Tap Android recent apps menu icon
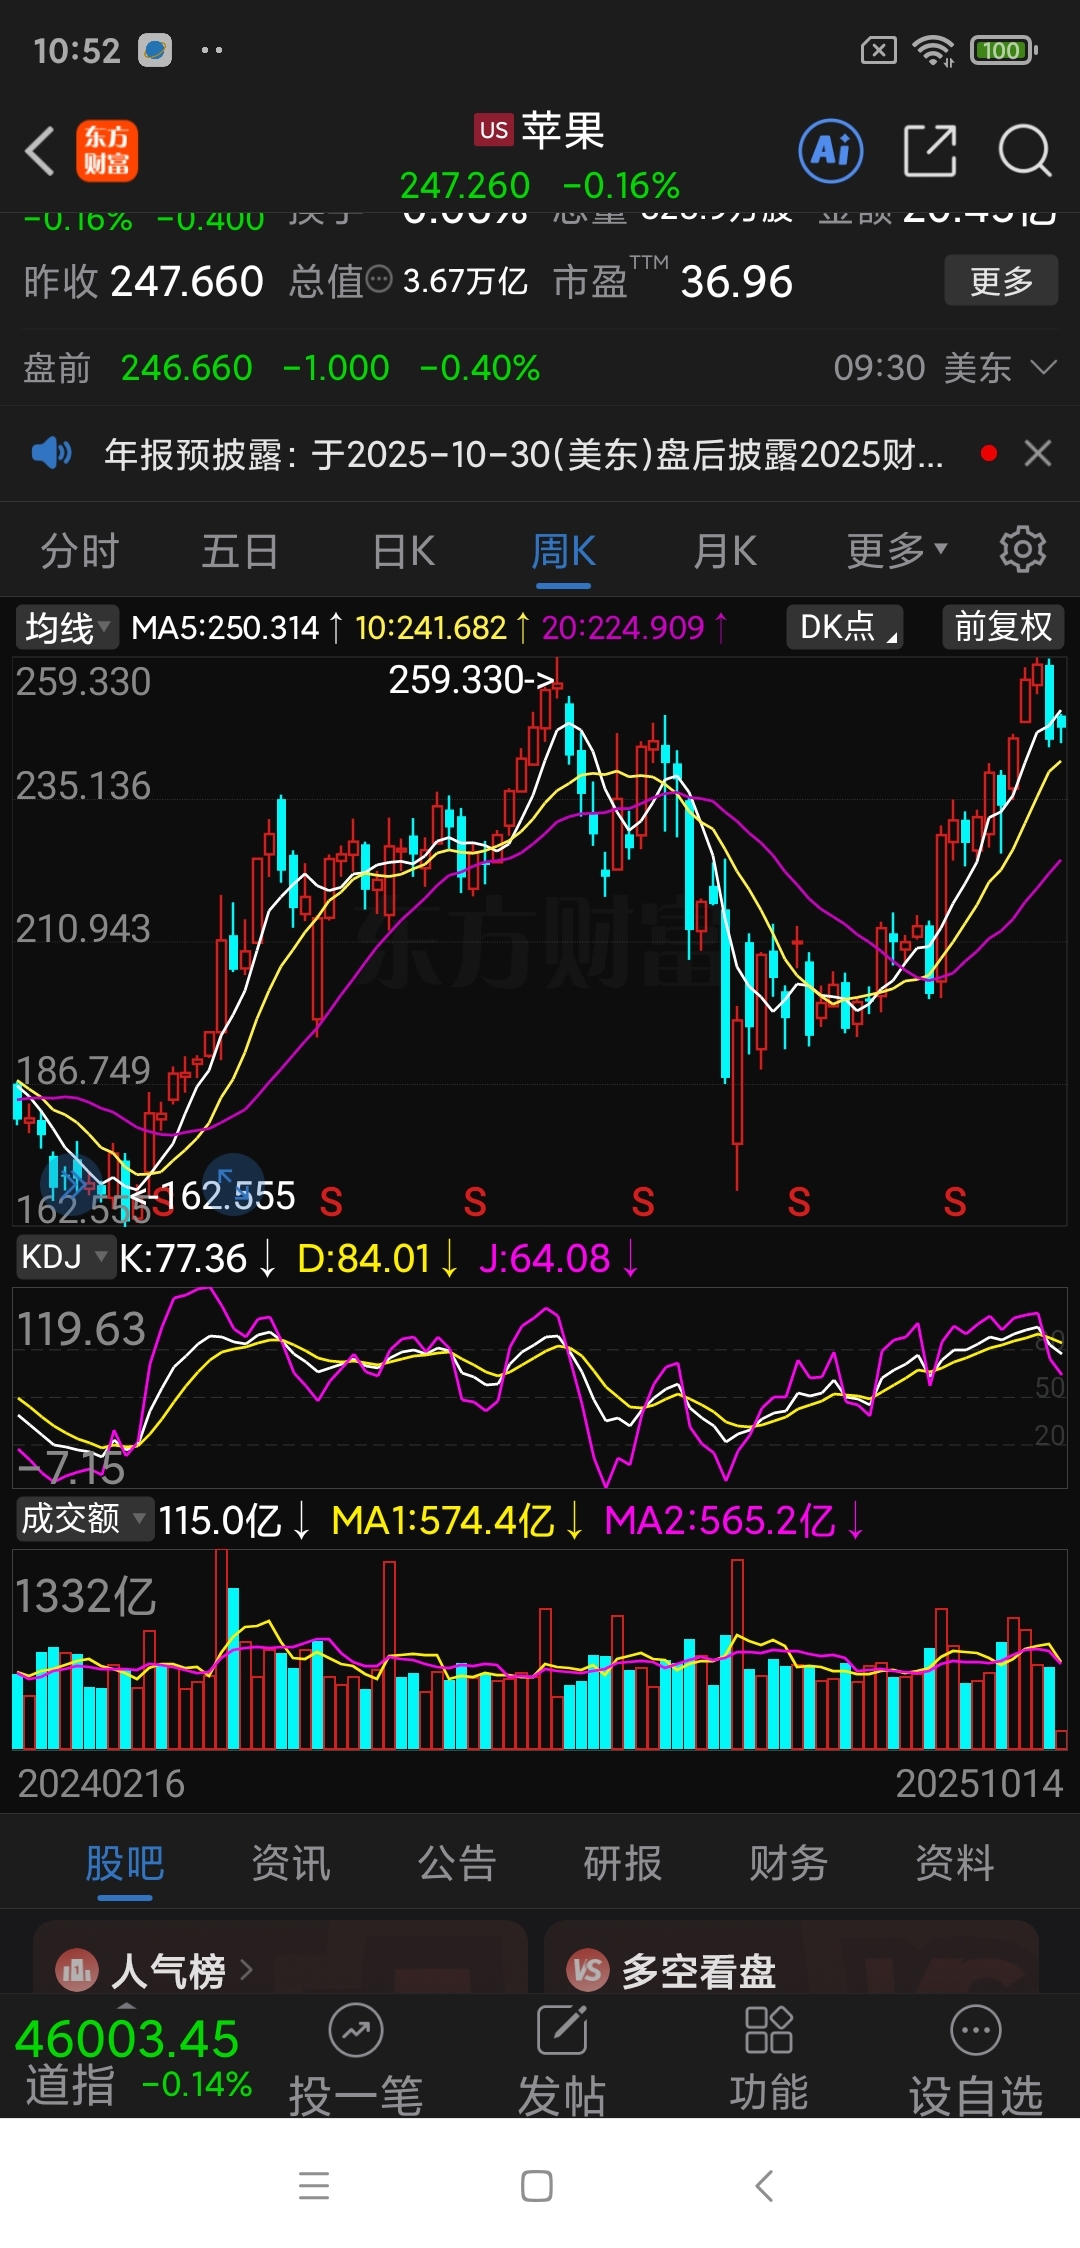Viewport: 1080px width, 2248px height. coord(314,2186)
